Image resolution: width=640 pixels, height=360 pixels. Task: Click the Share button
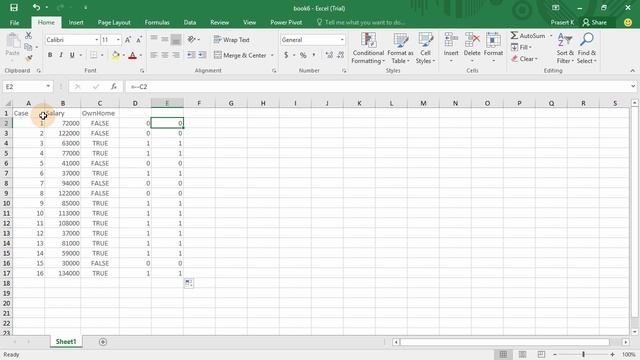(594, 22)
